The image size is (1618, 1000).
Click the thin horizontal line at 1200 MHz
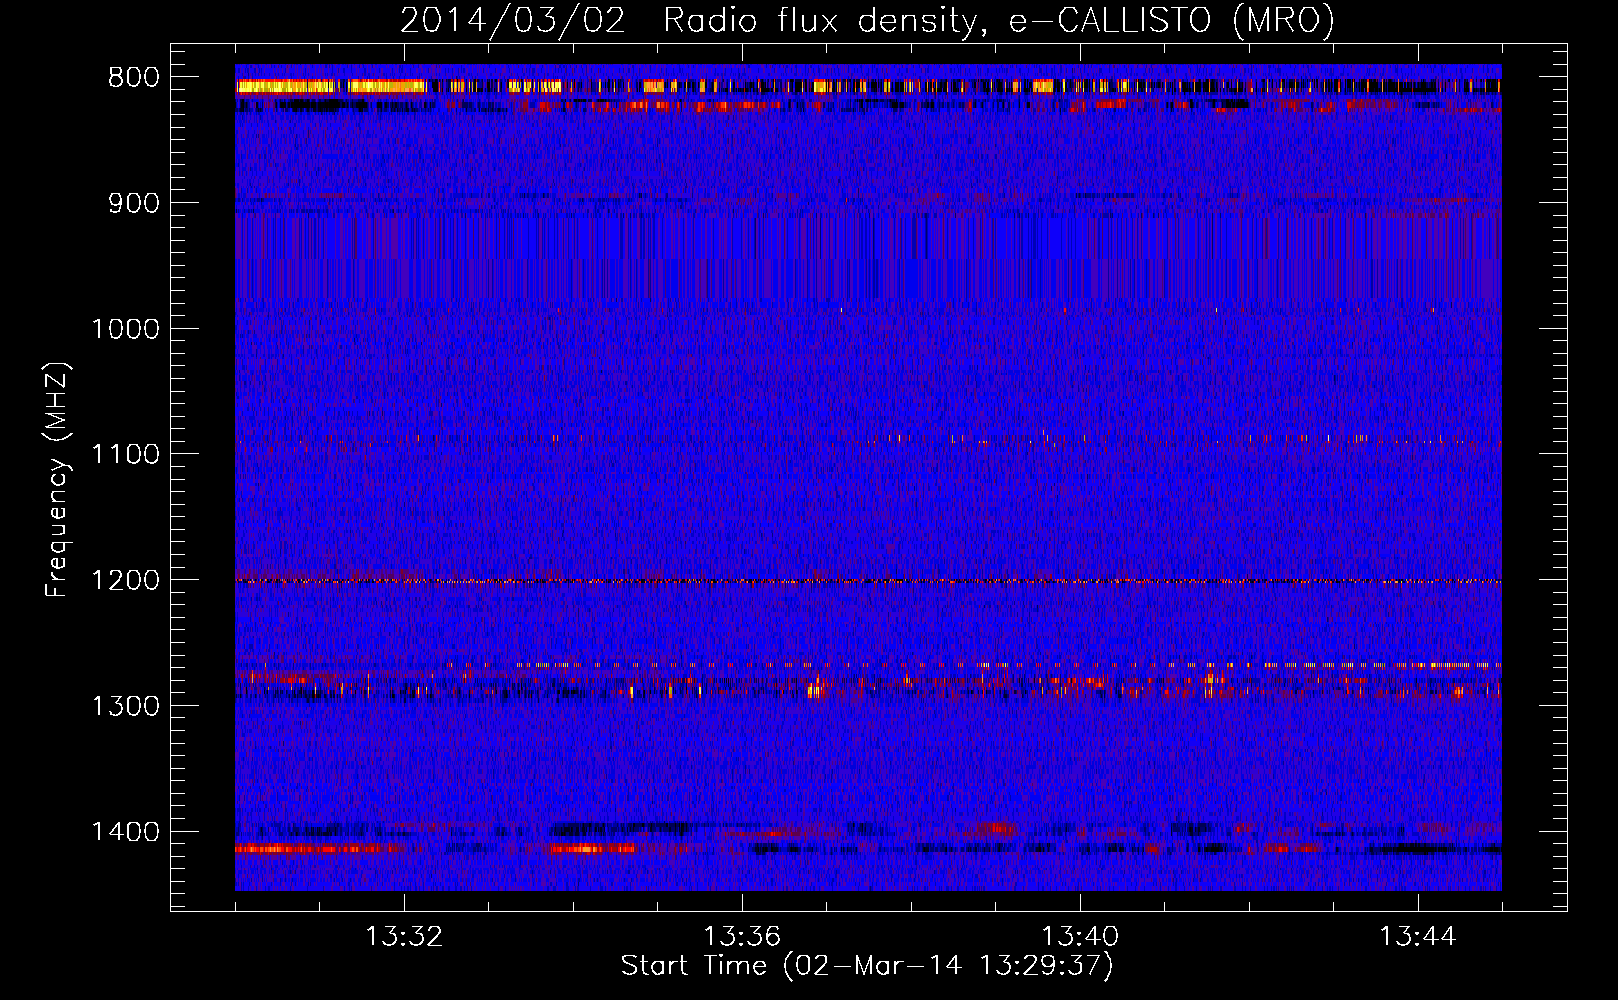point(868,581)
